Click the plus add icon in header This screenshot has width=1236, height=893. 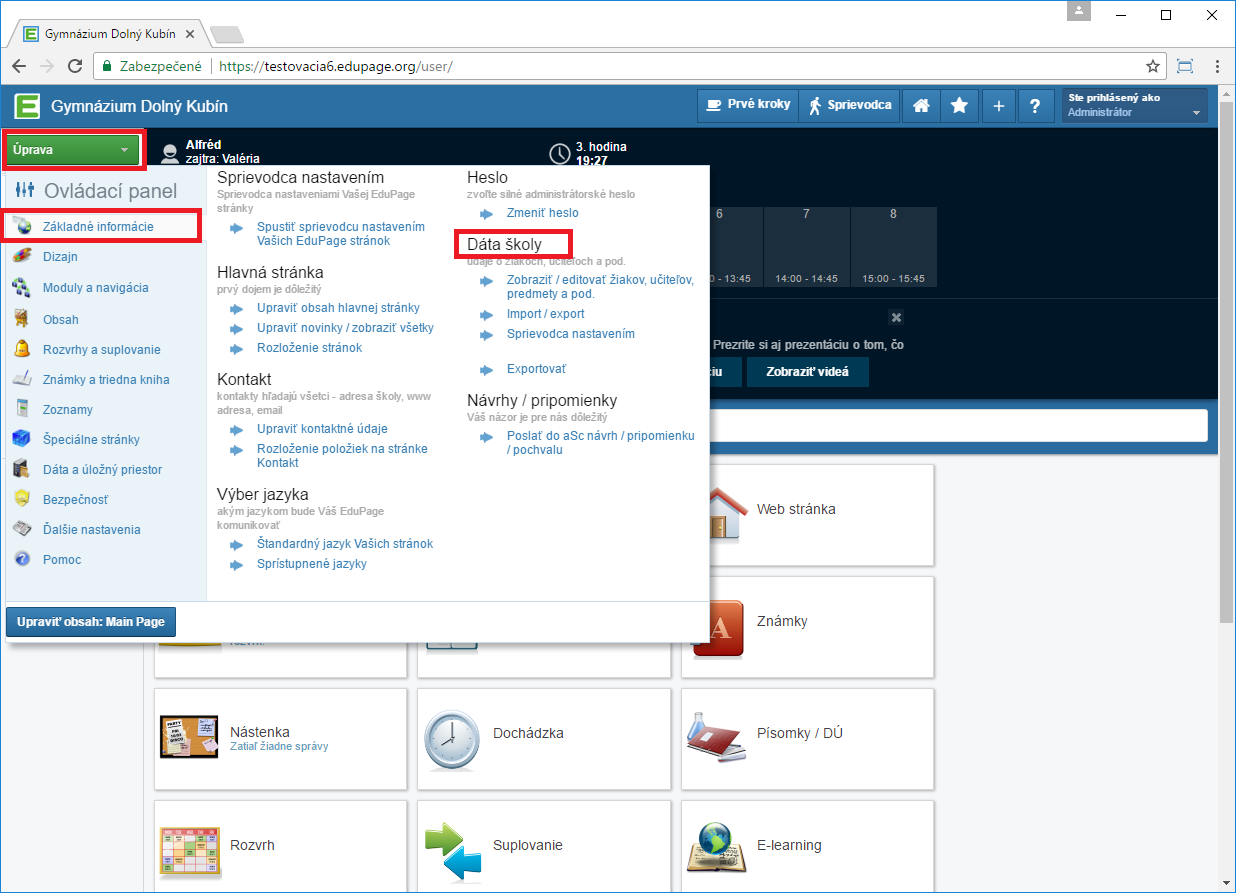998,105
